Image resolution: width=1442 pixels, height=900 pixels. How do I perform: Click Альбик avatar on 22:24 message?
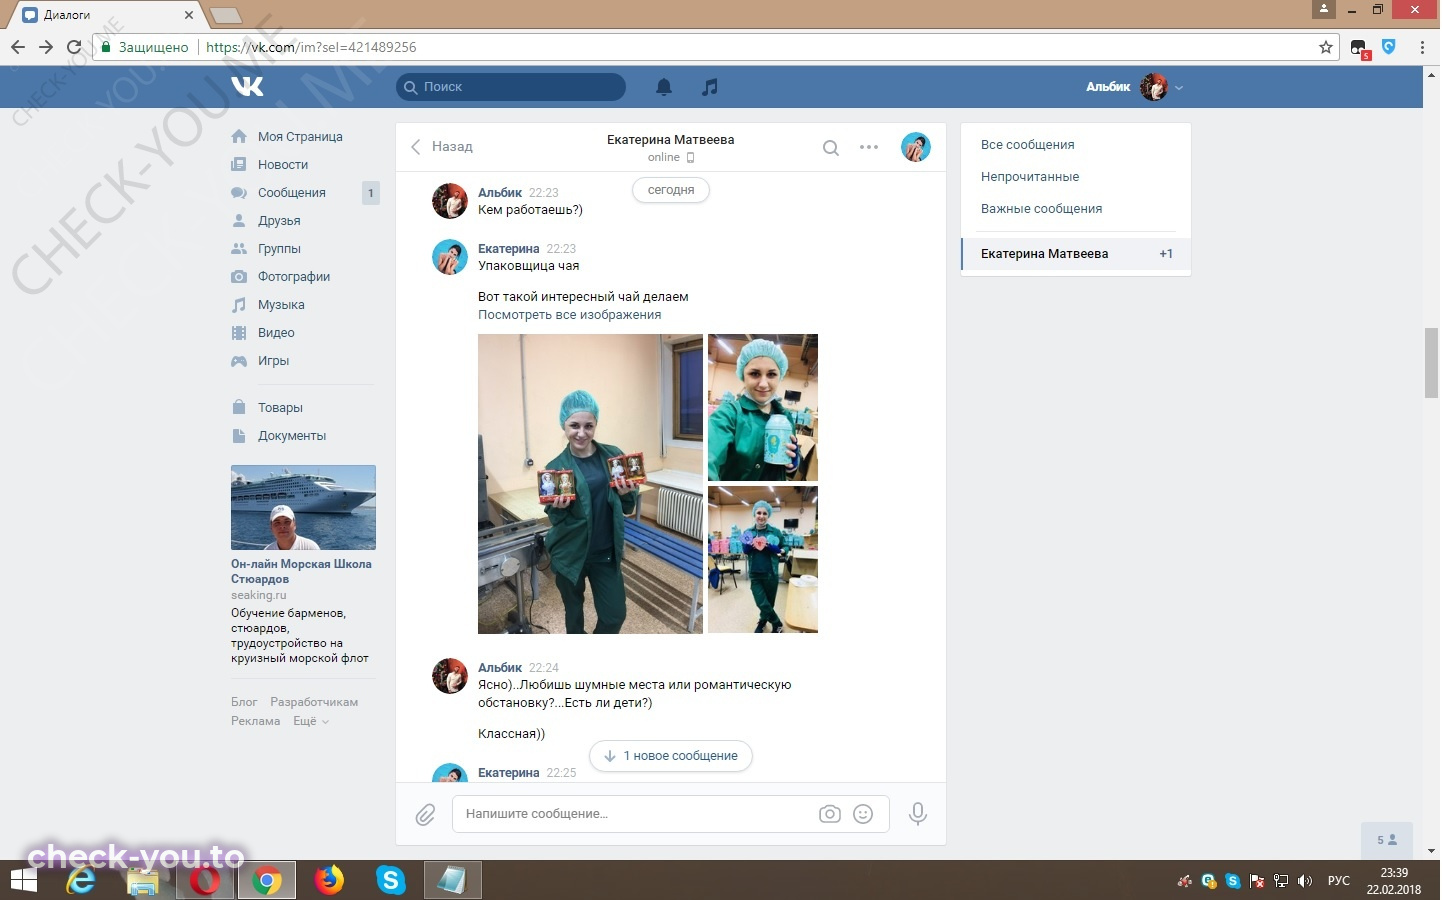coord(450,676)
